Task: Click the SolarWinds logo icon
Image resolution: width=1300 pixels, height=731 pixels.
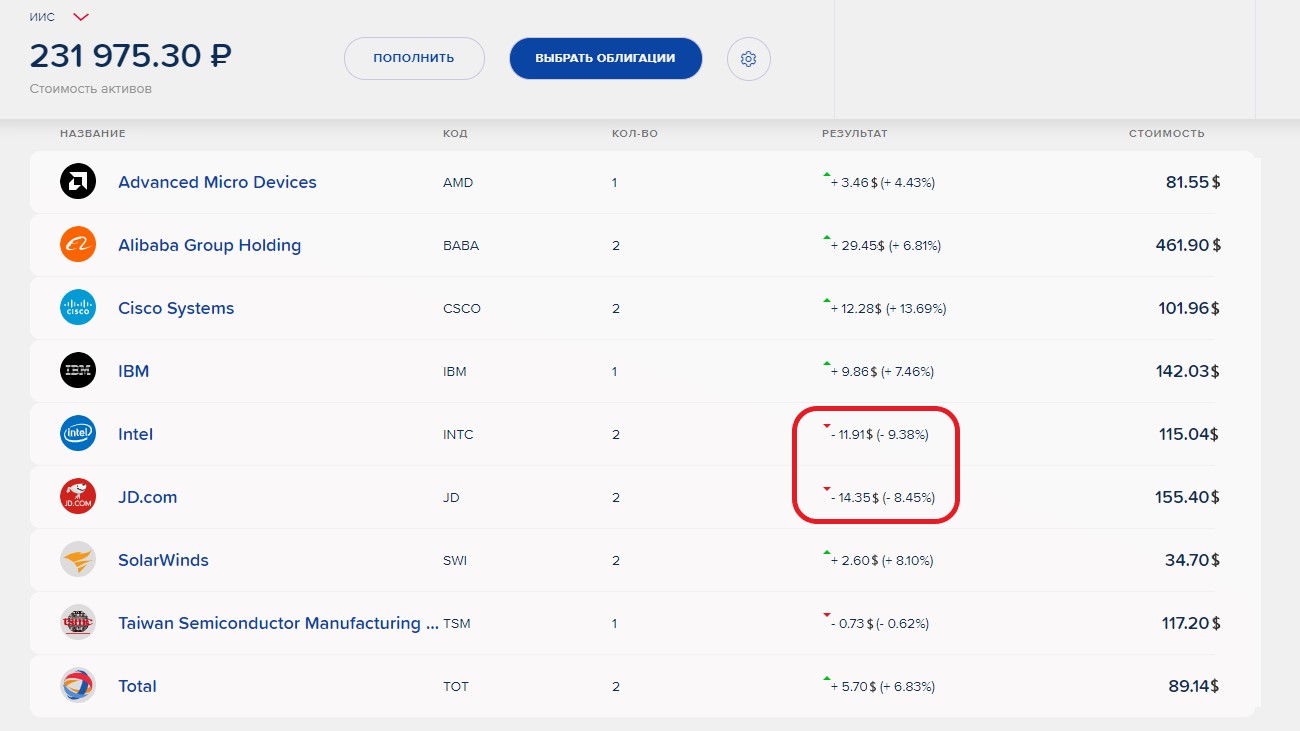Action: click(x=78, y=560)
